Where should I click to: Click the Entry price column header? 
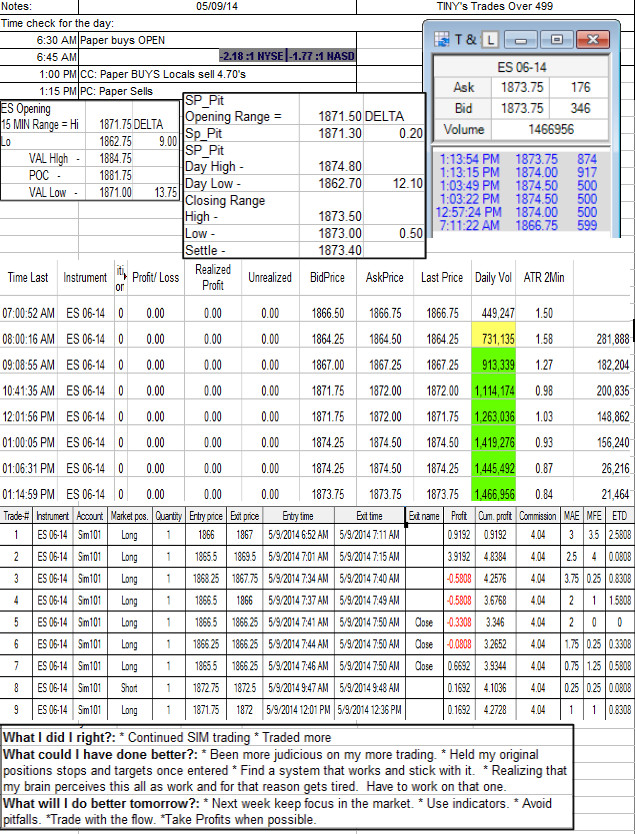coord(206,516)
